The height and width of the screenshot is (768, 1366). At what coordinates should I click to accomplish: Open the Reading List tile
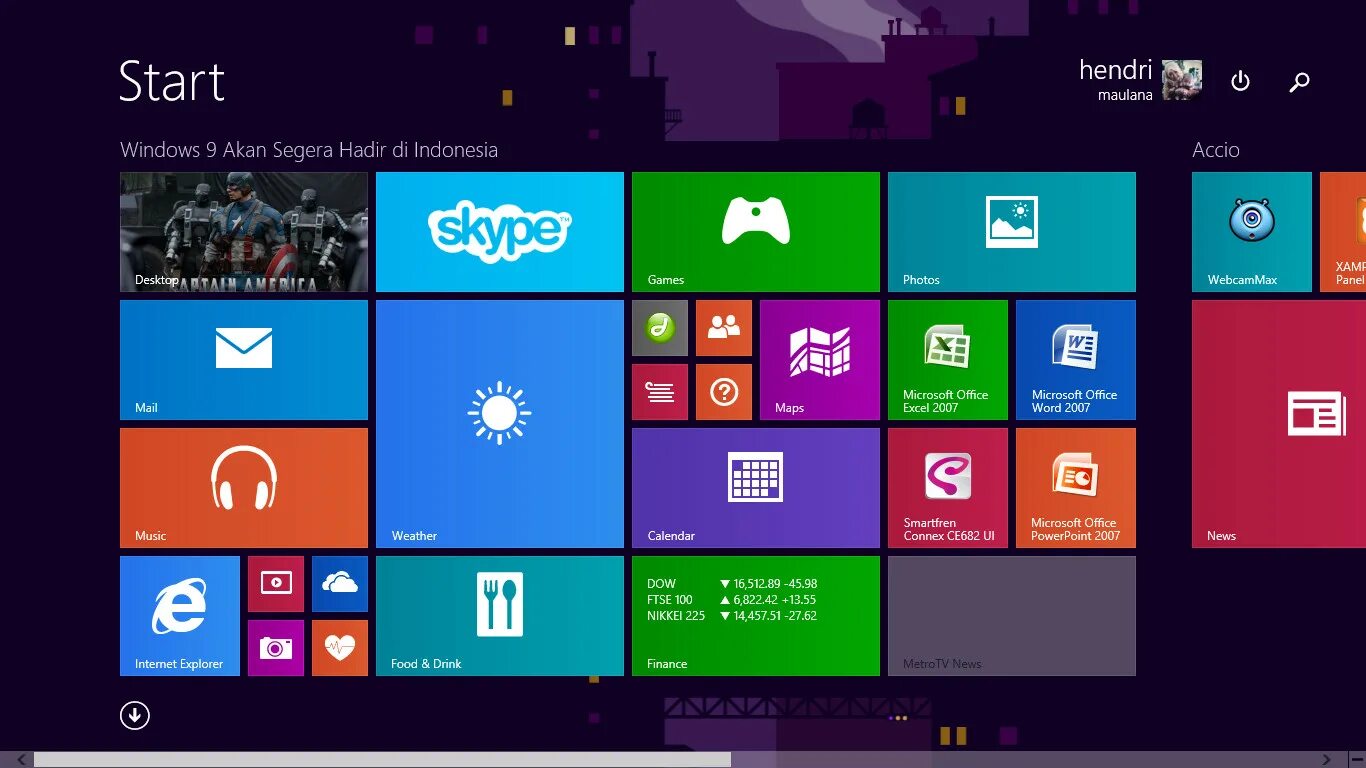pos(659,392)
